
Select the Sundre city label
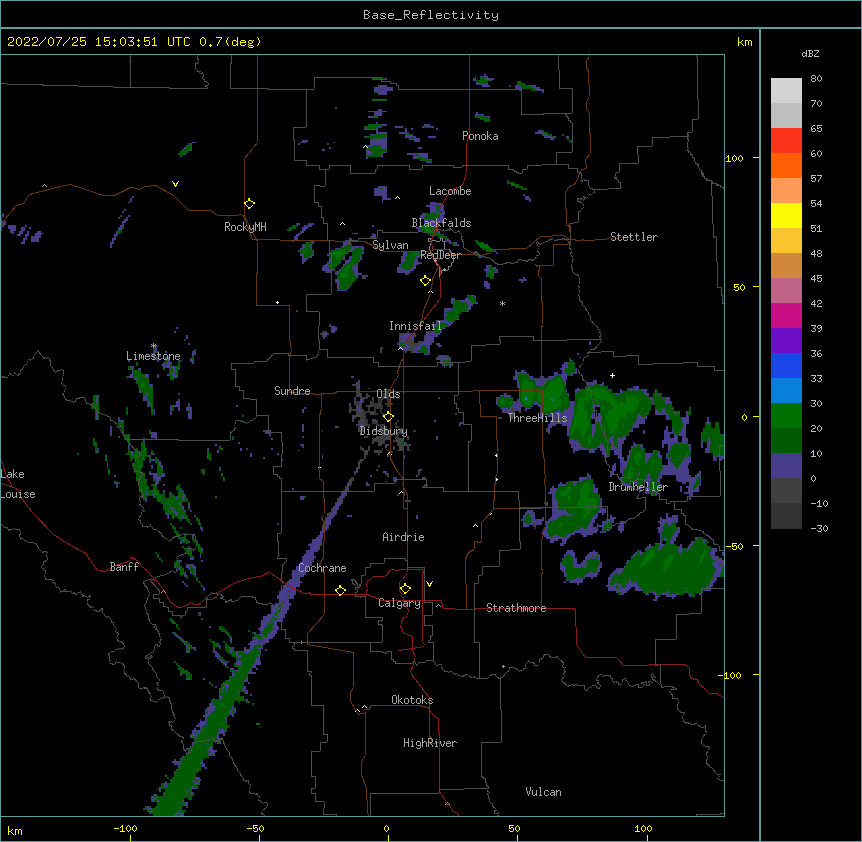click(x=292, y=391)
